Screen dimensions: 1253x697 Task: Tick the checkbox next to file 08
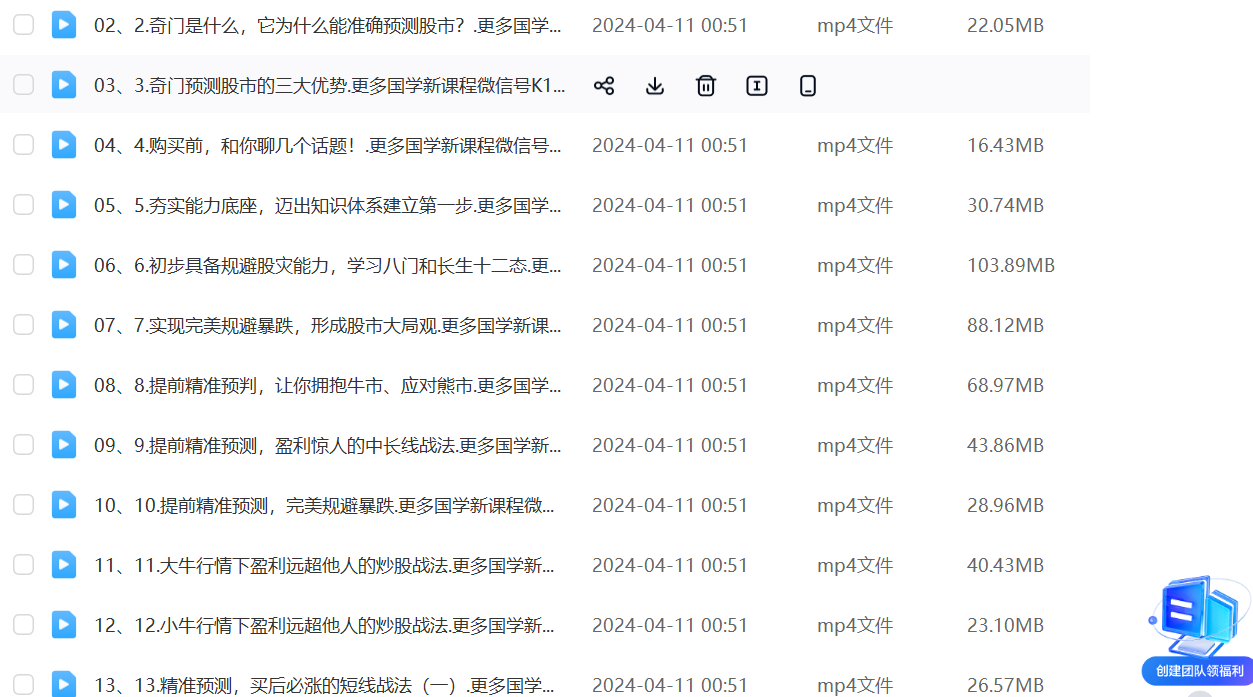[x=23, y=385]
